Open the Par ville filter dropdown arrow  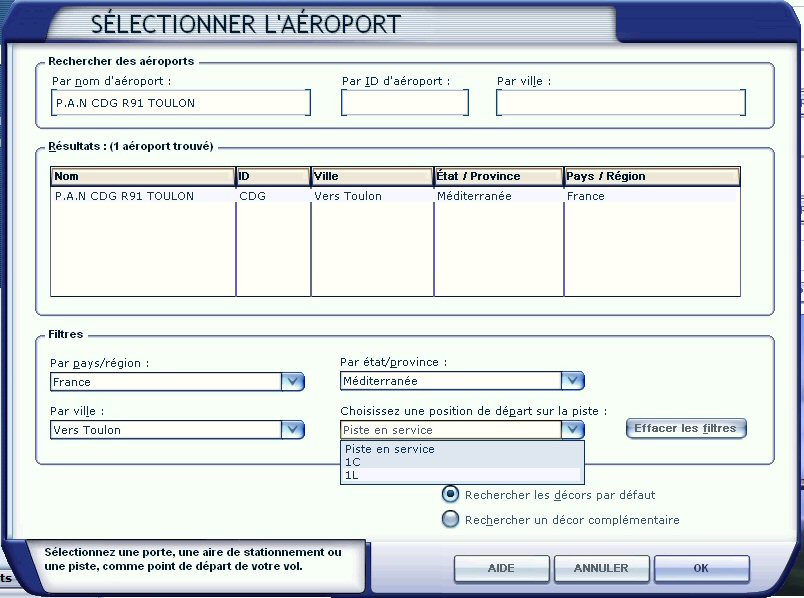pos(293,429)
